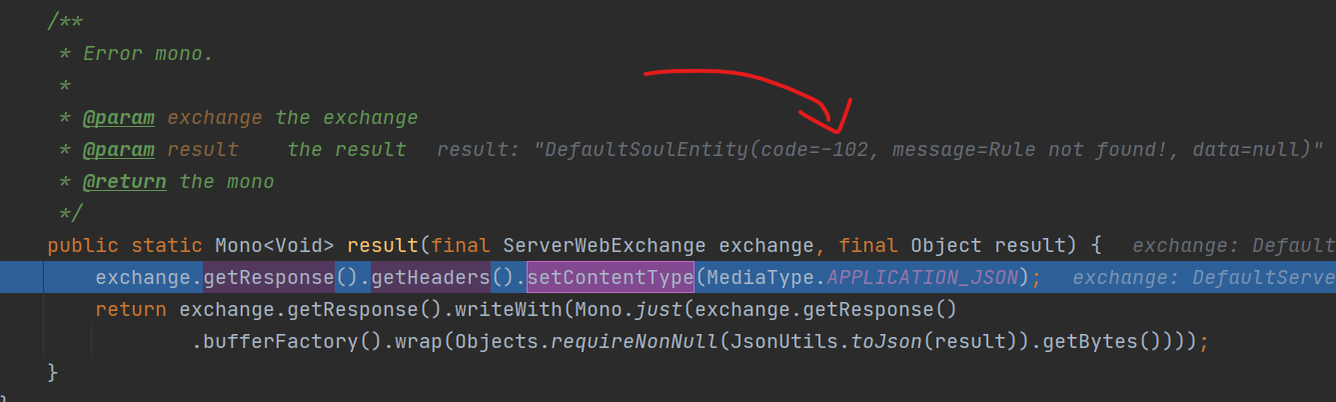This screenshot has height=402, width=1336.
Task: Click the inline debug hint showing DefaultSoulEntity
Action: pos(880,149)
